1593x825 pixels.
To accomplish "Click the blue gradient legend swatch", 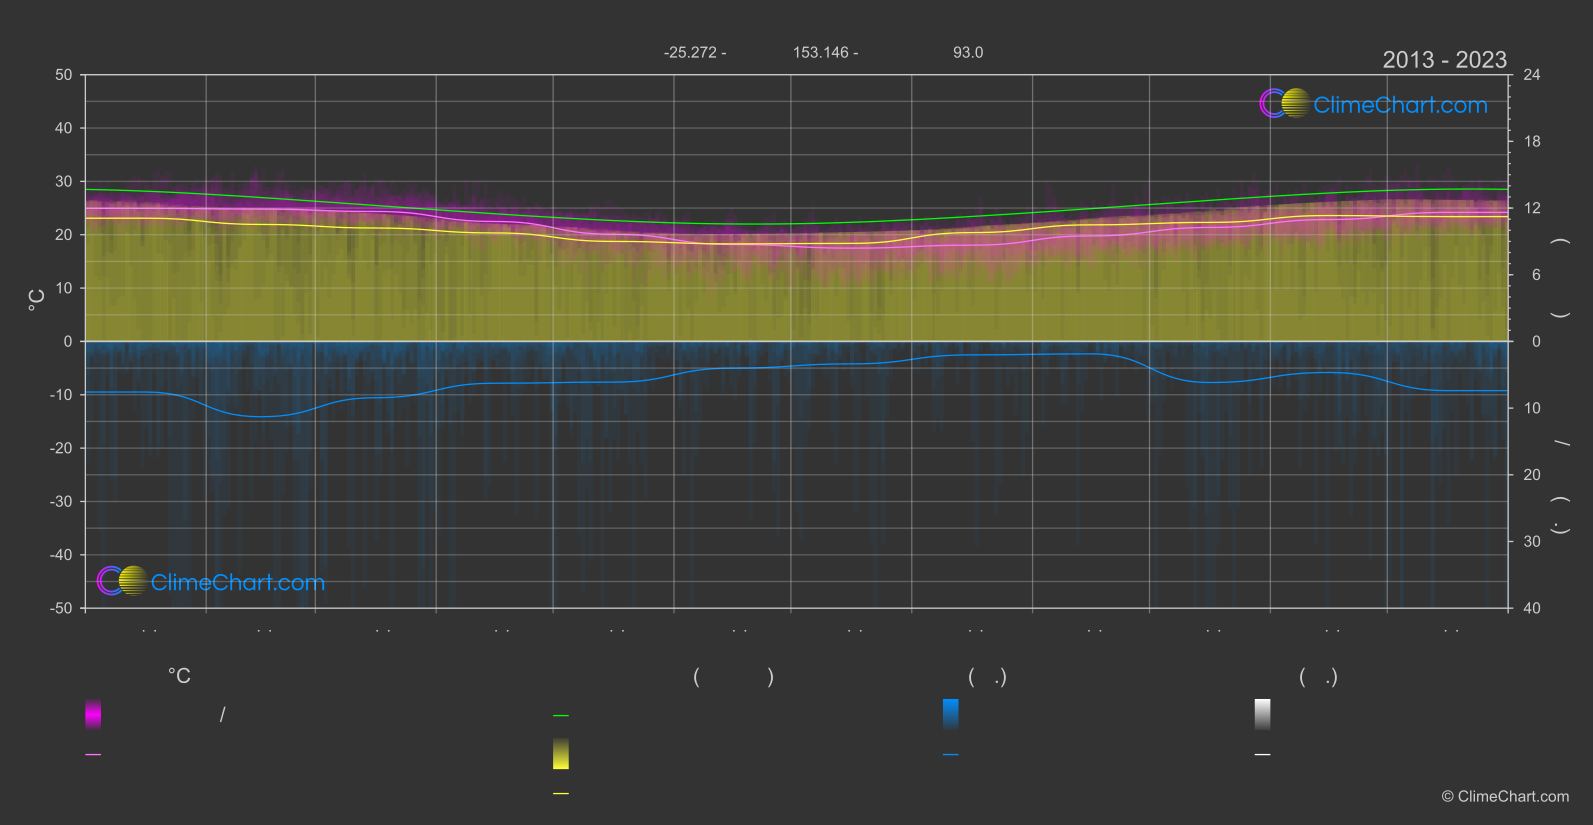I will click(951, 714).
